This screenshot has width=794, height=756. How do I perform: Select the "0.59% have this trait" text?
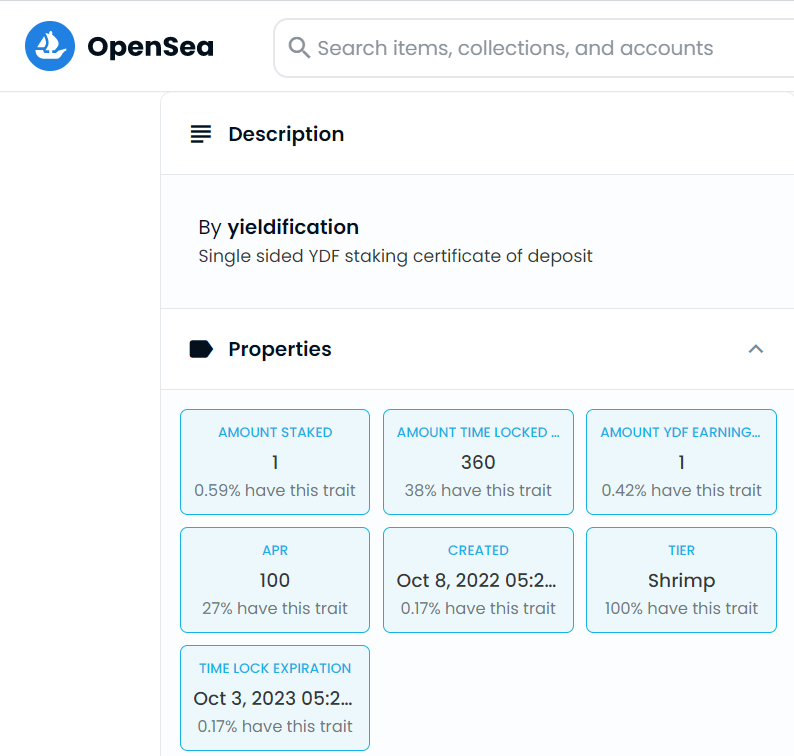[x=275, y=490]
